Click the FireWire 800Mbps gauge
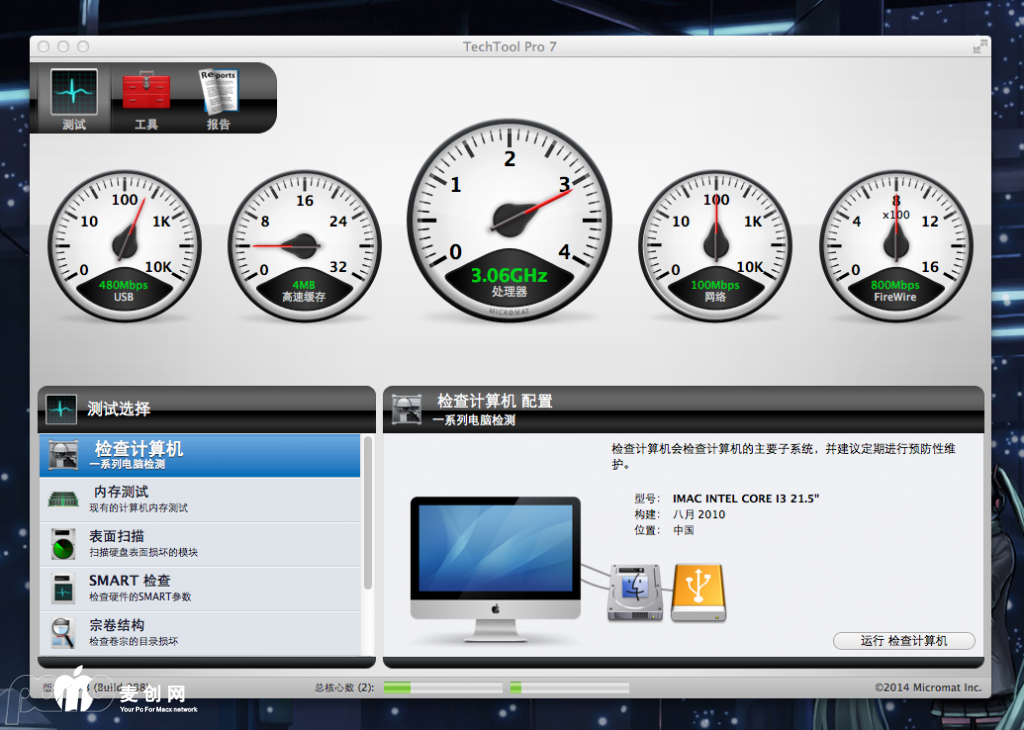 click(x=895, y=246)
